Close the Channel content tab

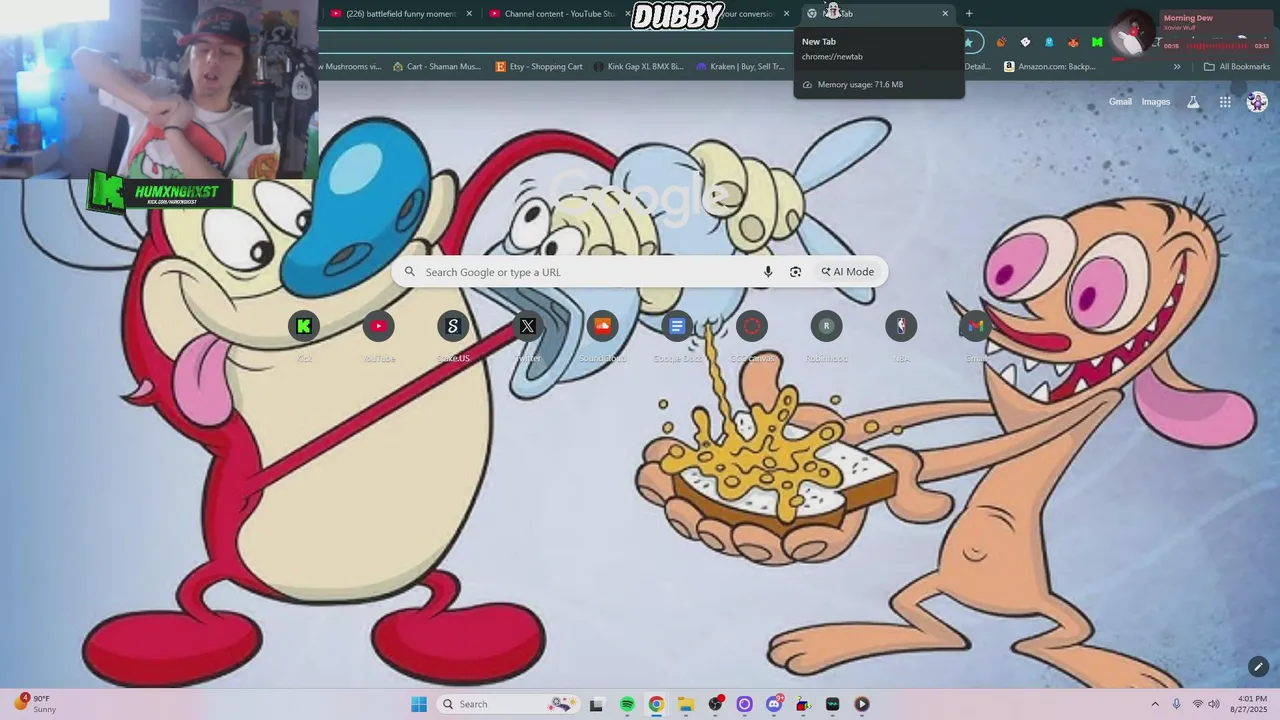[x=628, y=14]
